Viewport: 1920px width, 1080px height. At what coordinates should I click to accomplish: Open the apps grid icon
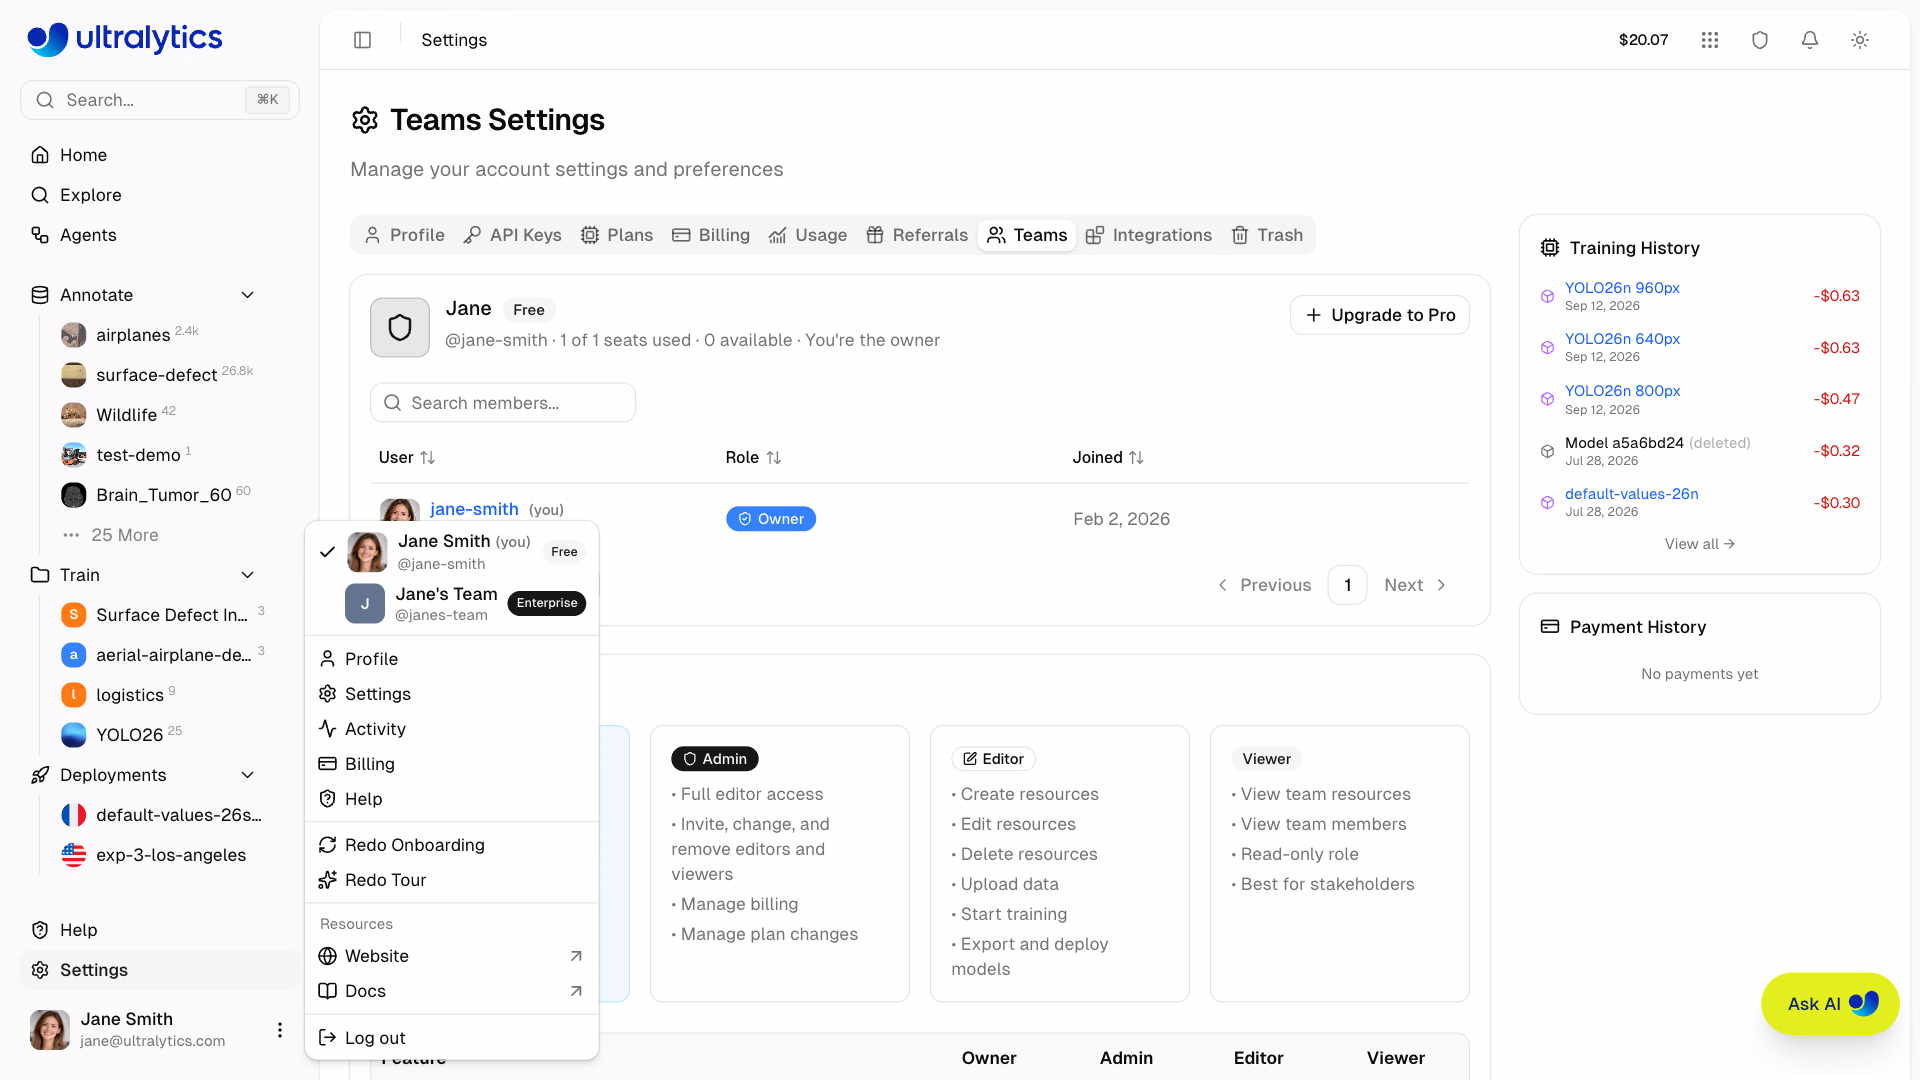(1710, 40)
